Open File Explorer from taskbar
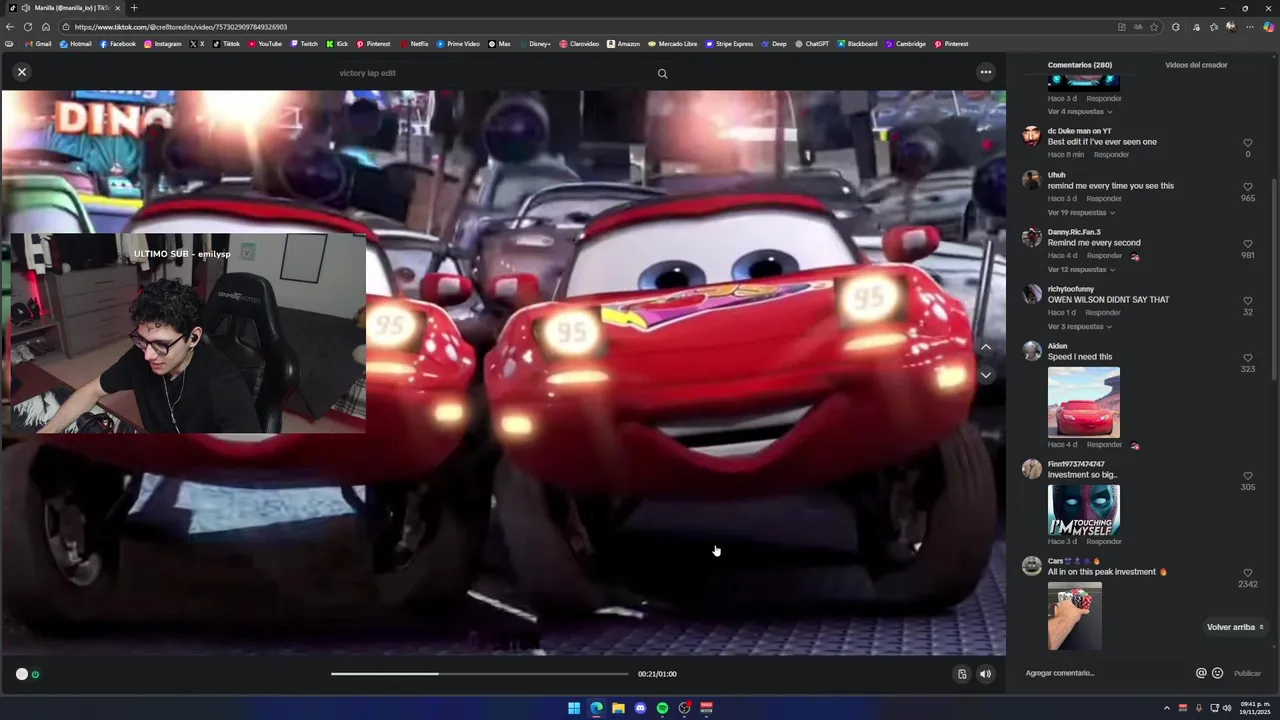The height and width of the screenshot is (720, 1280). coord(618,708)
